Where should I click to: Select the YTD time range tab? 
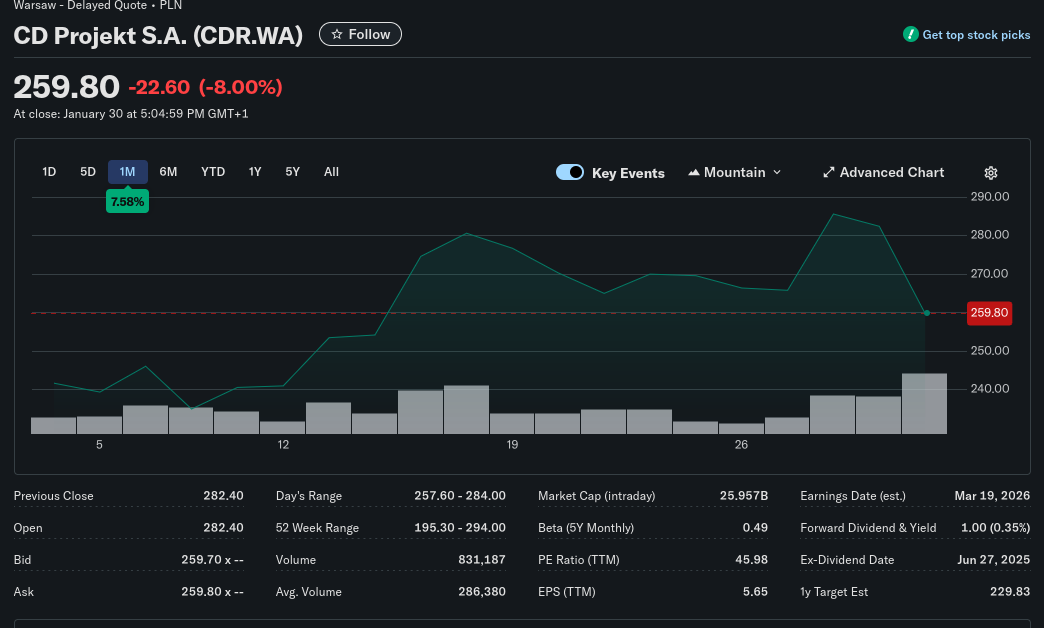click(213, 172)
